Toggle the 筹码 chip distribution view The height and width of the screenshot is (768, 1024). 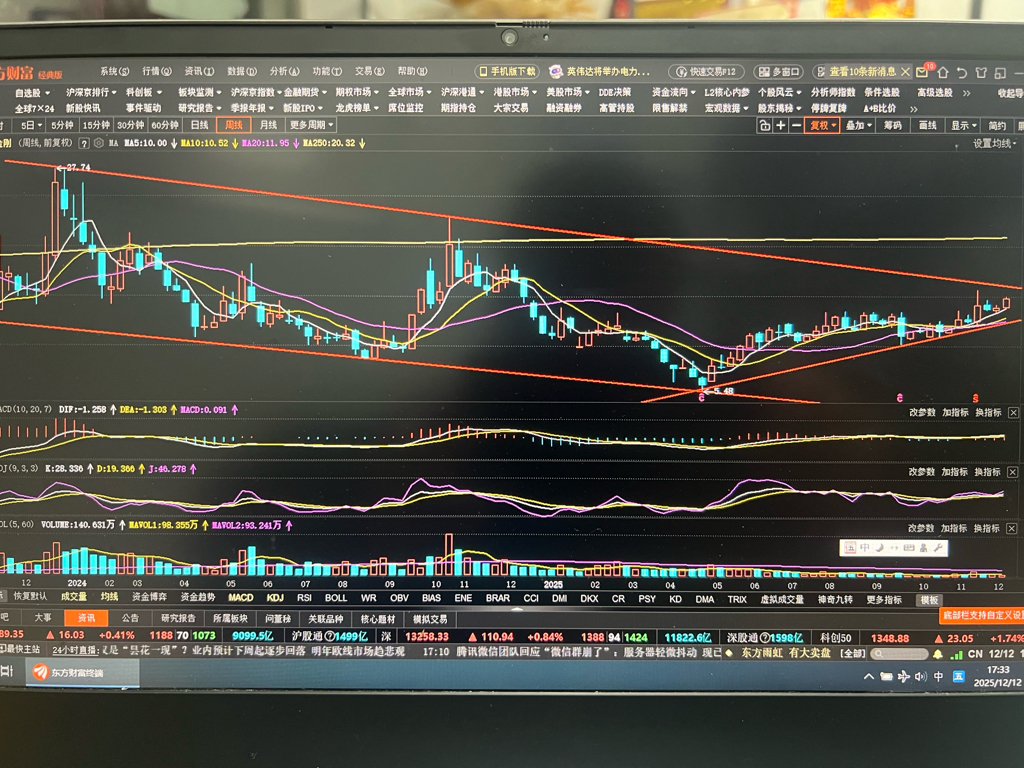(x=893, y=125)
